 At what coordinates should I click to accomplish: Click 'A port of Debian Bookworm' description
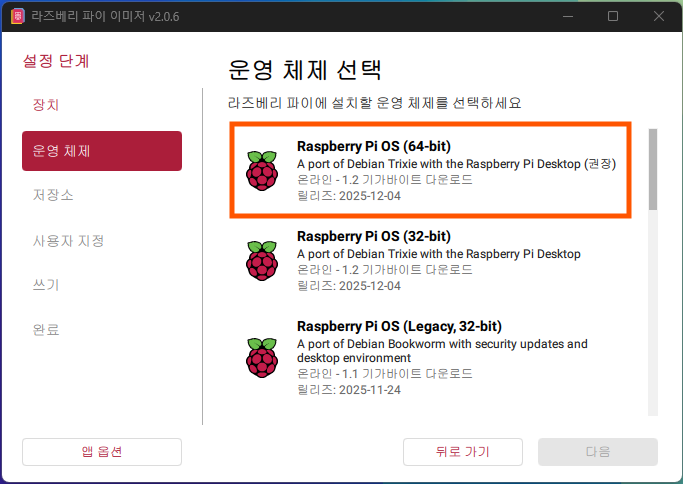click(x=442, y=351)
